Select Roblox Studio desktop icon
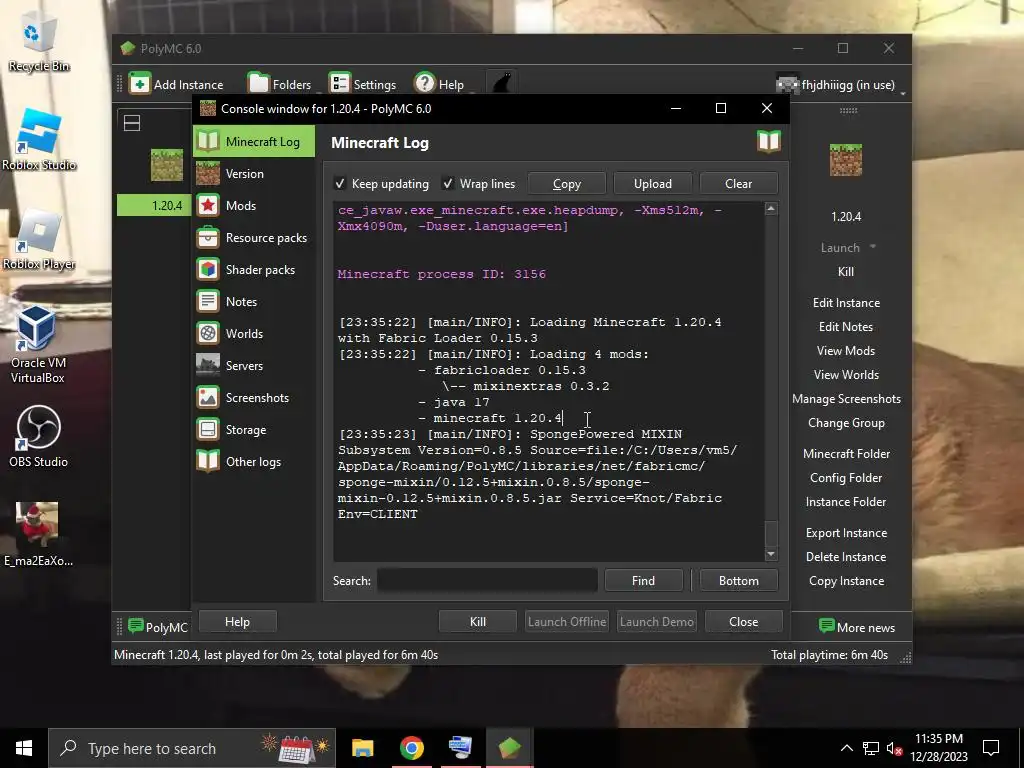The height and width of the screenshot is (768, 1024). point(39,139)
